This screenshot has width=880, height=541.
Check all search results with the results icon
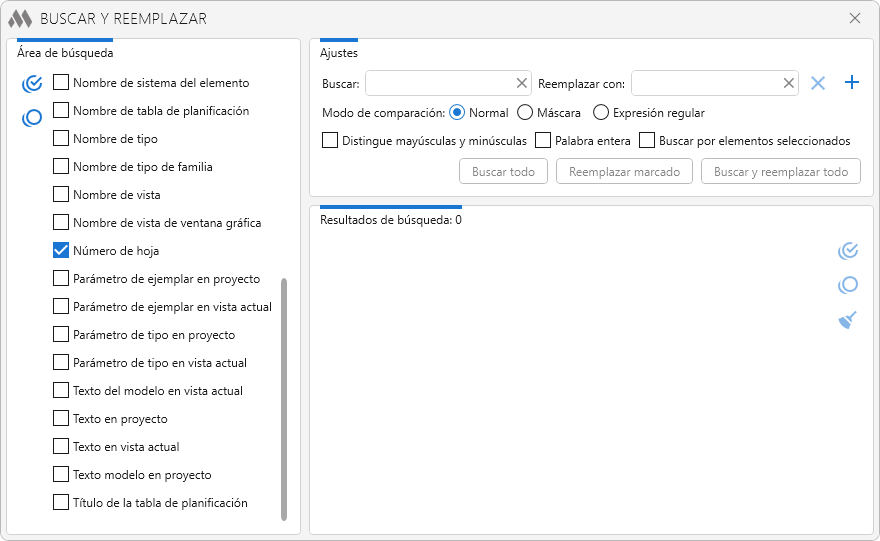coord(848,251)
